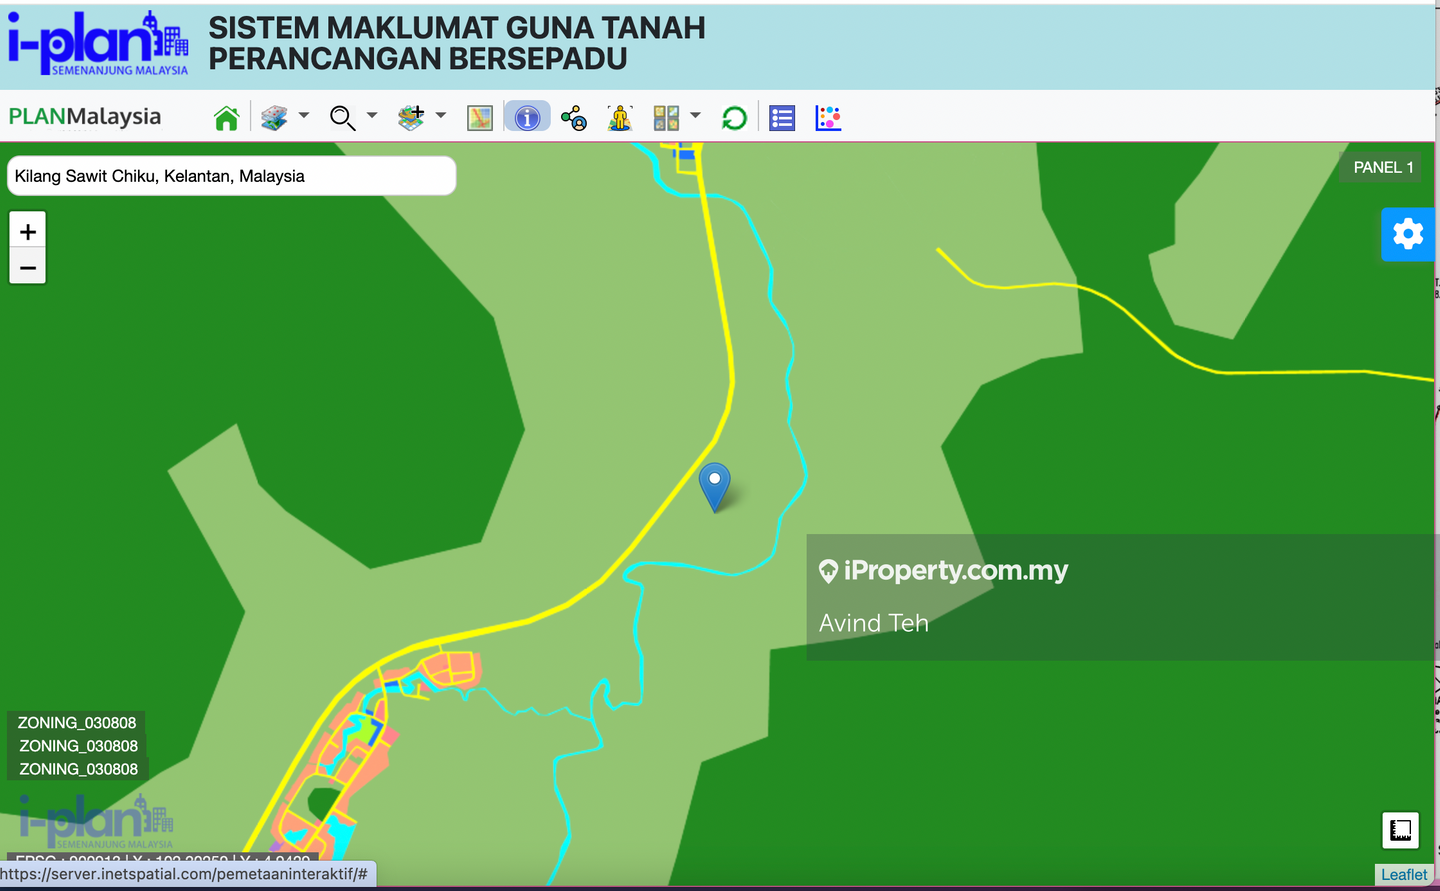
Task: Click the green home icon
Action: pos(227,118)
